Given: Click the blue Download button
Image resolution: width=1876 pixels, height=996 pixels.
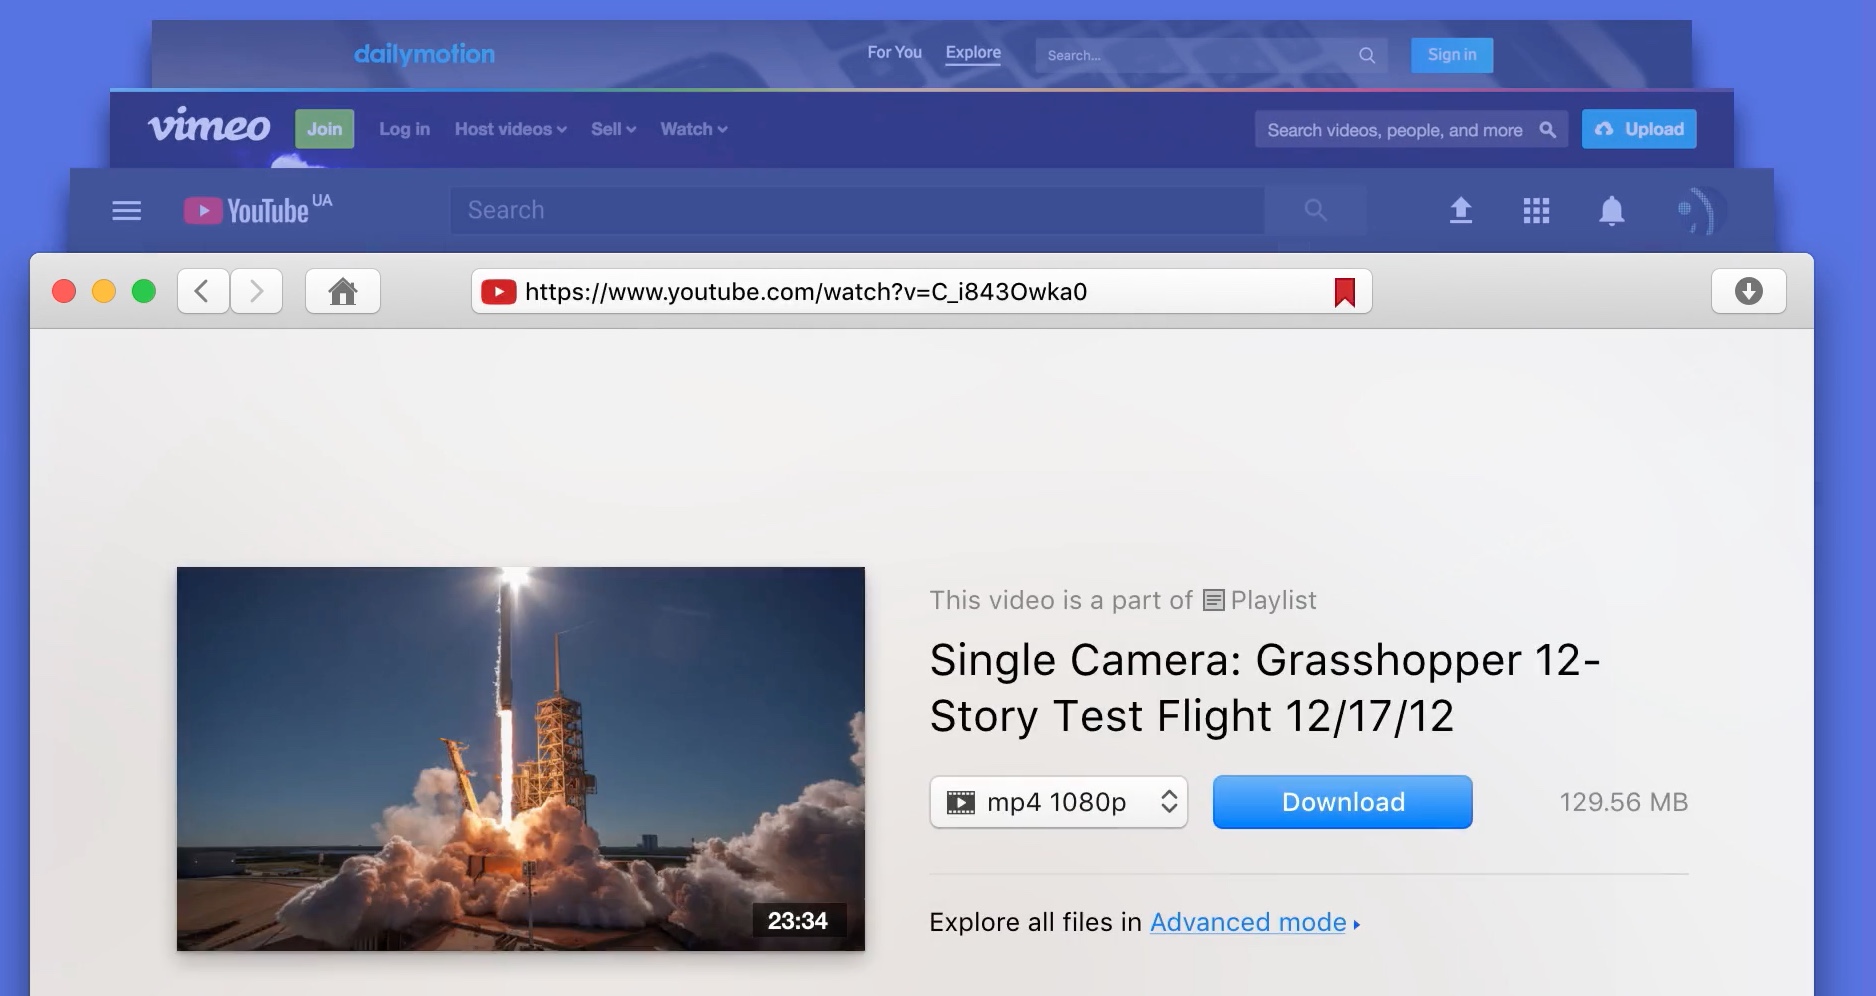Looking at the screenshot, I should tap(1343, 802).
